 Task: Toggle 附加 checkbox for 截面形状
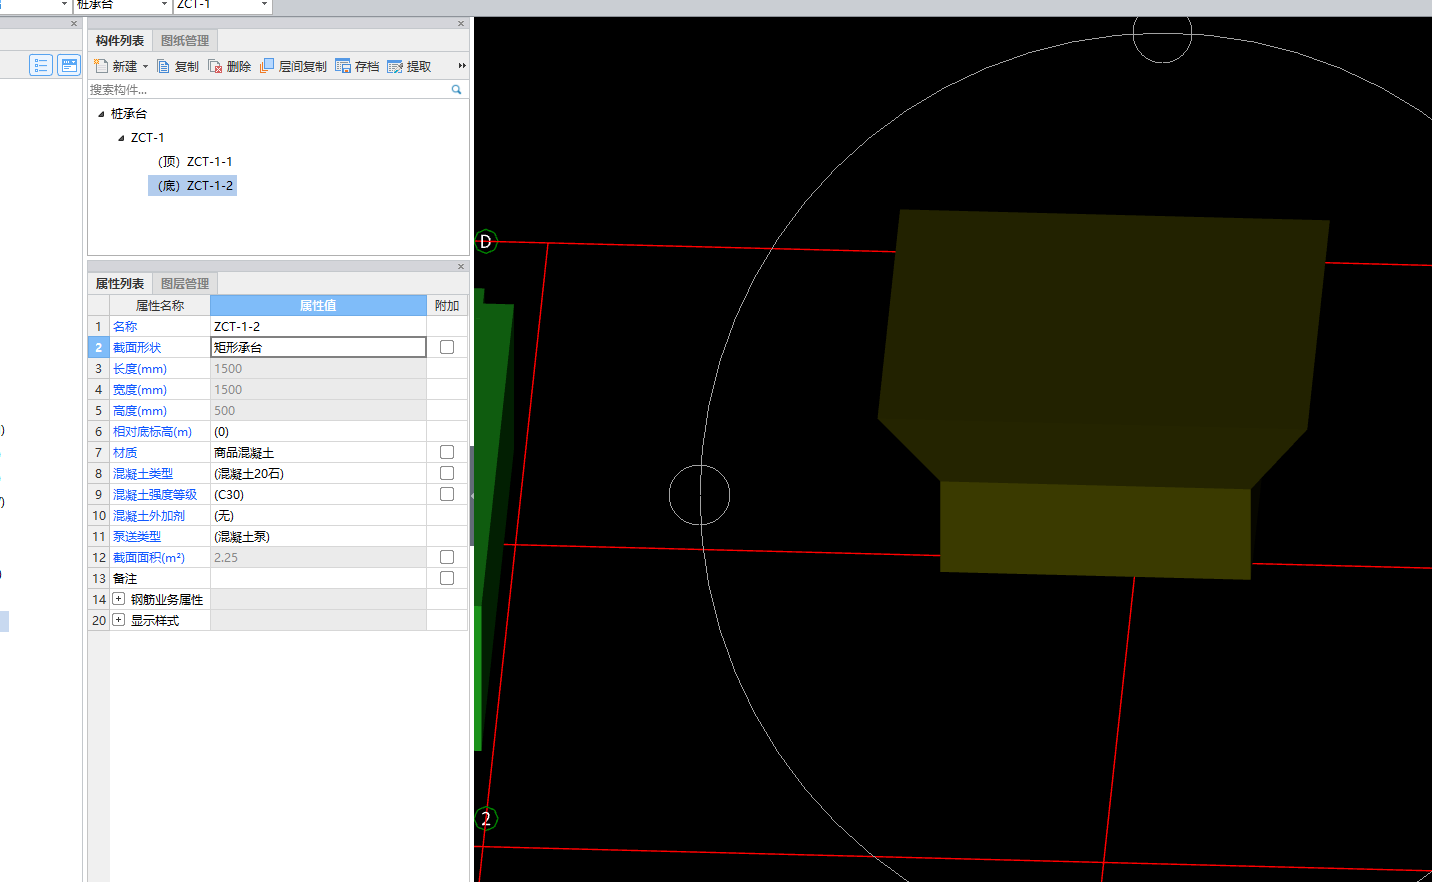(x=447, y=347)
